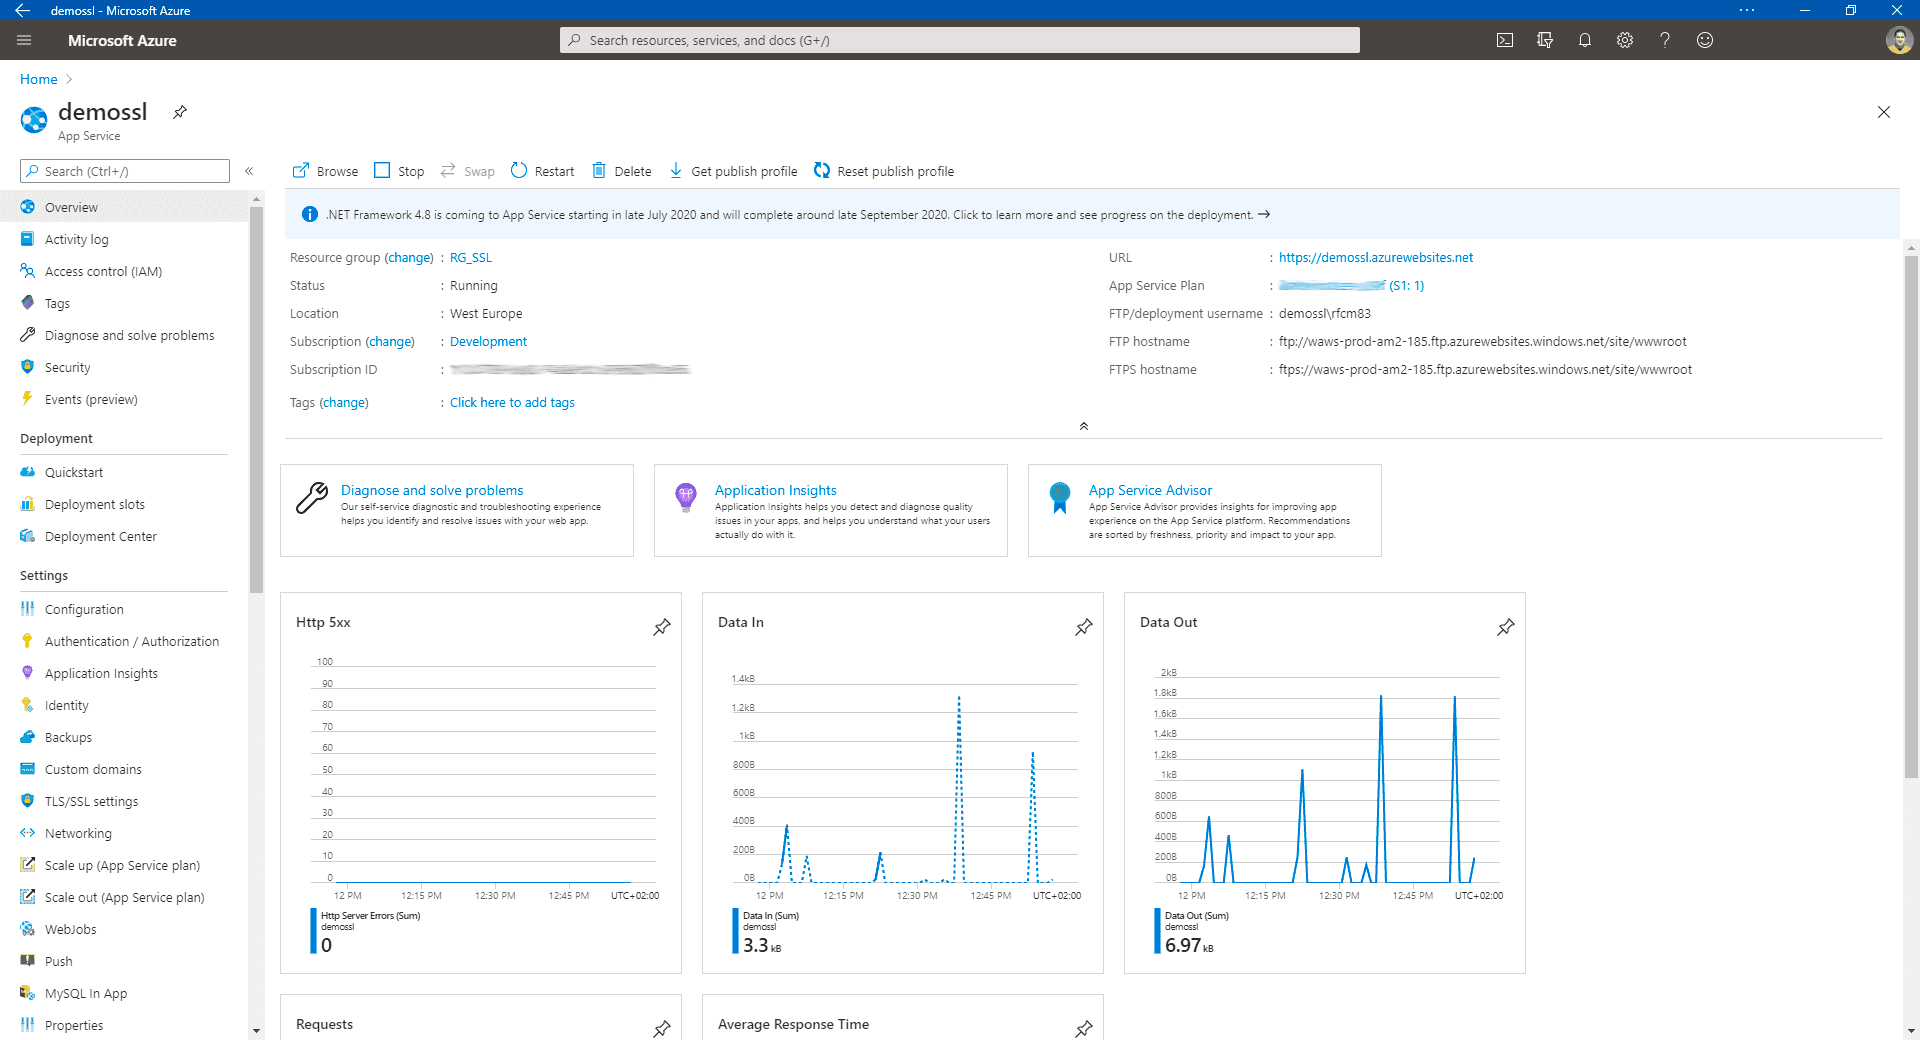Open the Development subscription link
The height and width of the screenshot is (1040, 1920).
(x=488, y=341)
